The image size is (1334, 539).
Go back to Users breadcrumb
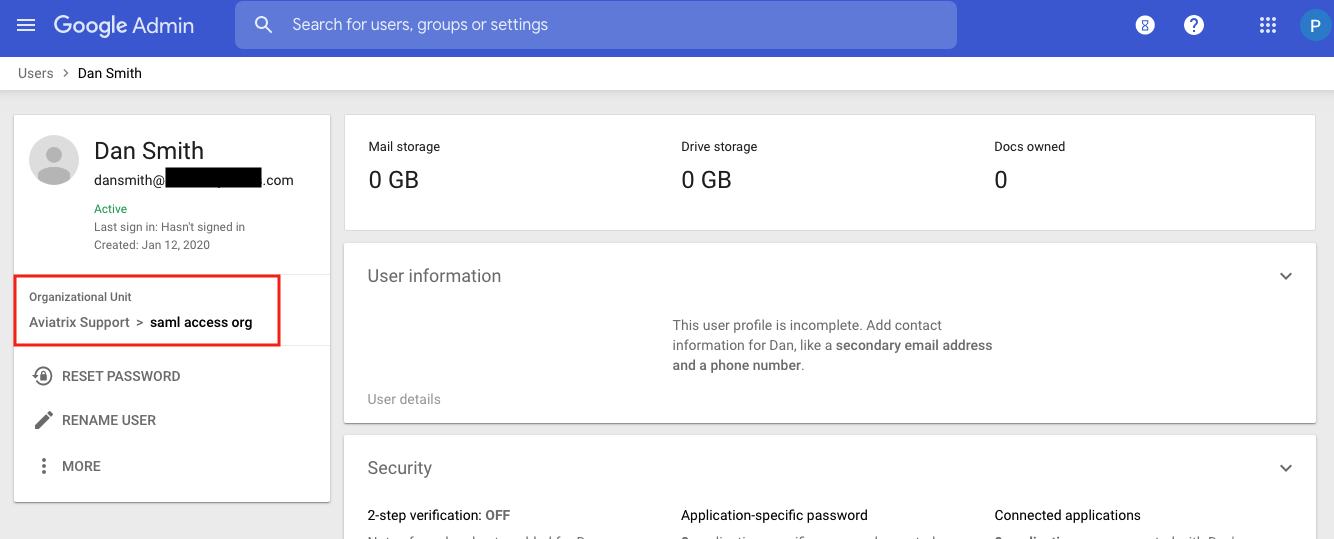[x=35, y=73]
